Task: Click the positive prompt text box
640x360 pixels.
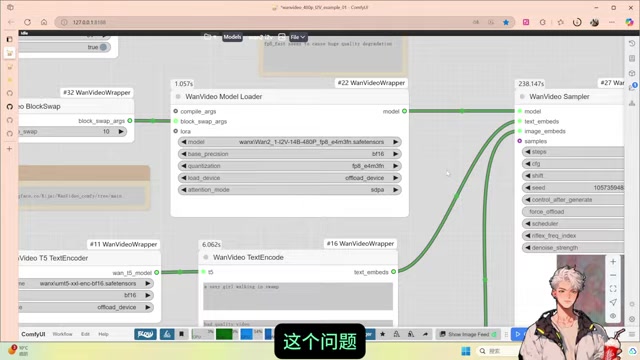Action: coord(298,296)
